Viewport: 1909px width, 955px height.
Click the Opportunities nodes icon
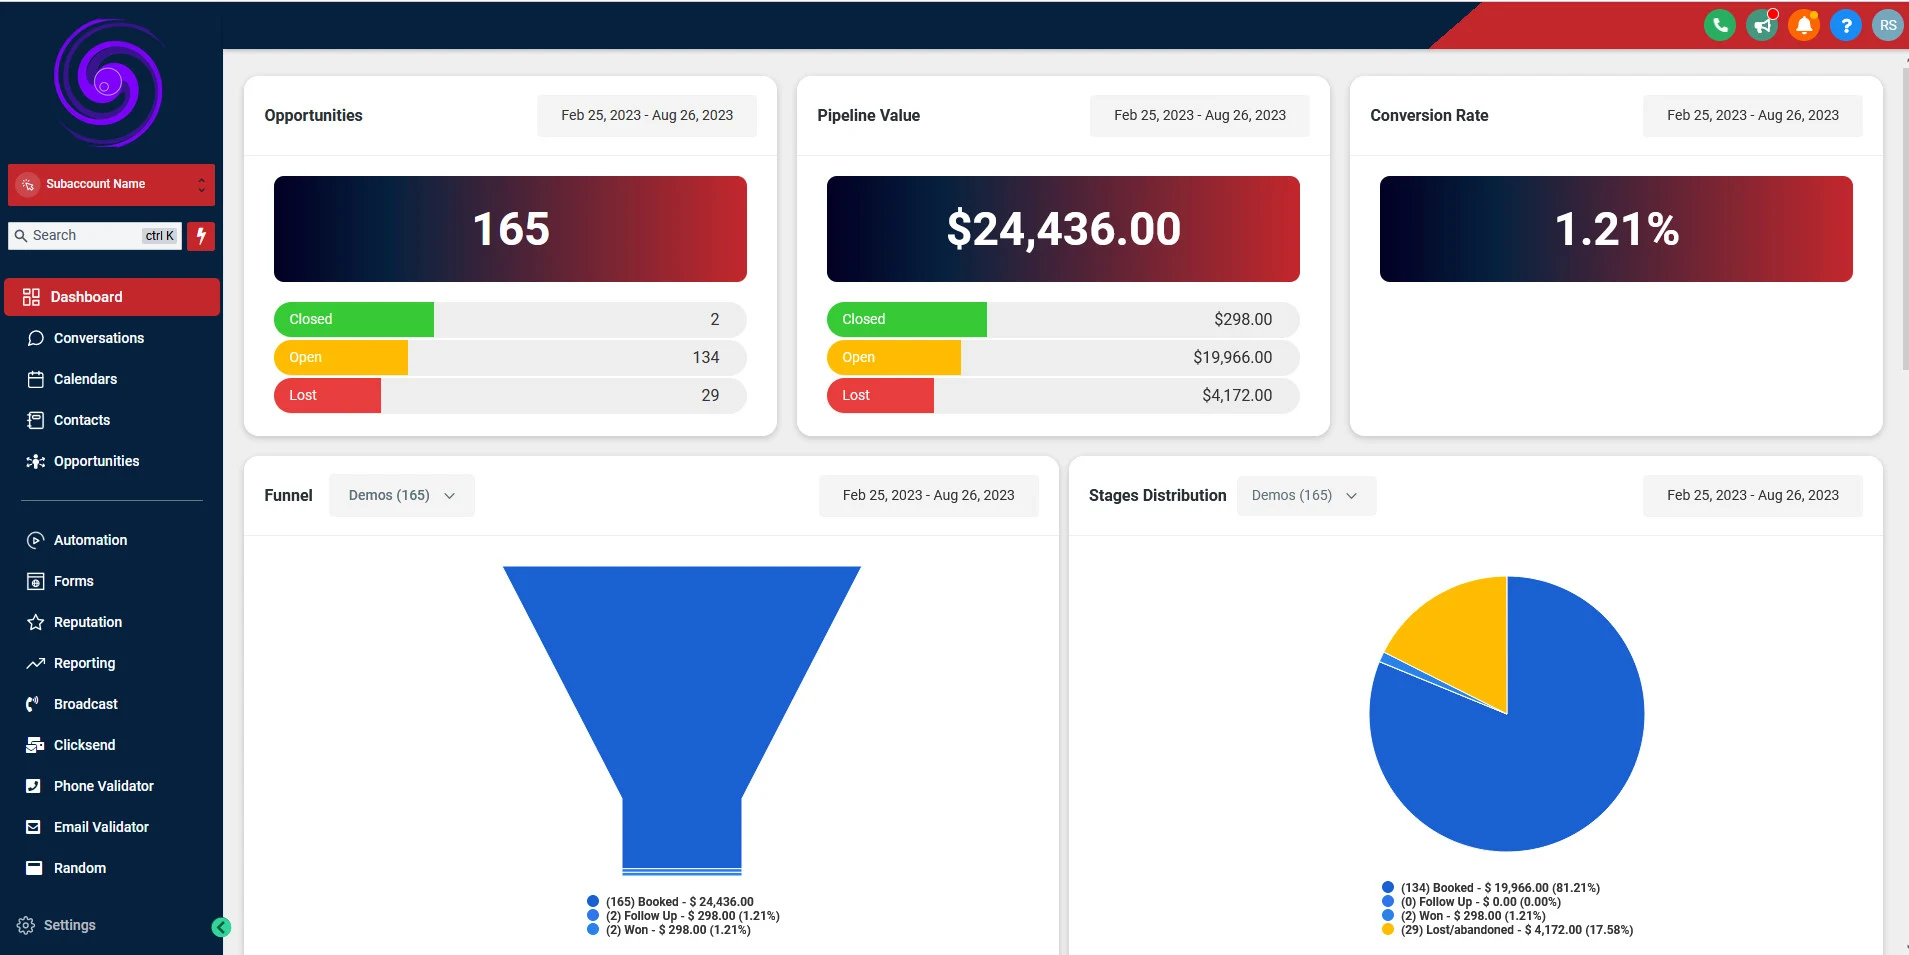(x=36, y=461)
